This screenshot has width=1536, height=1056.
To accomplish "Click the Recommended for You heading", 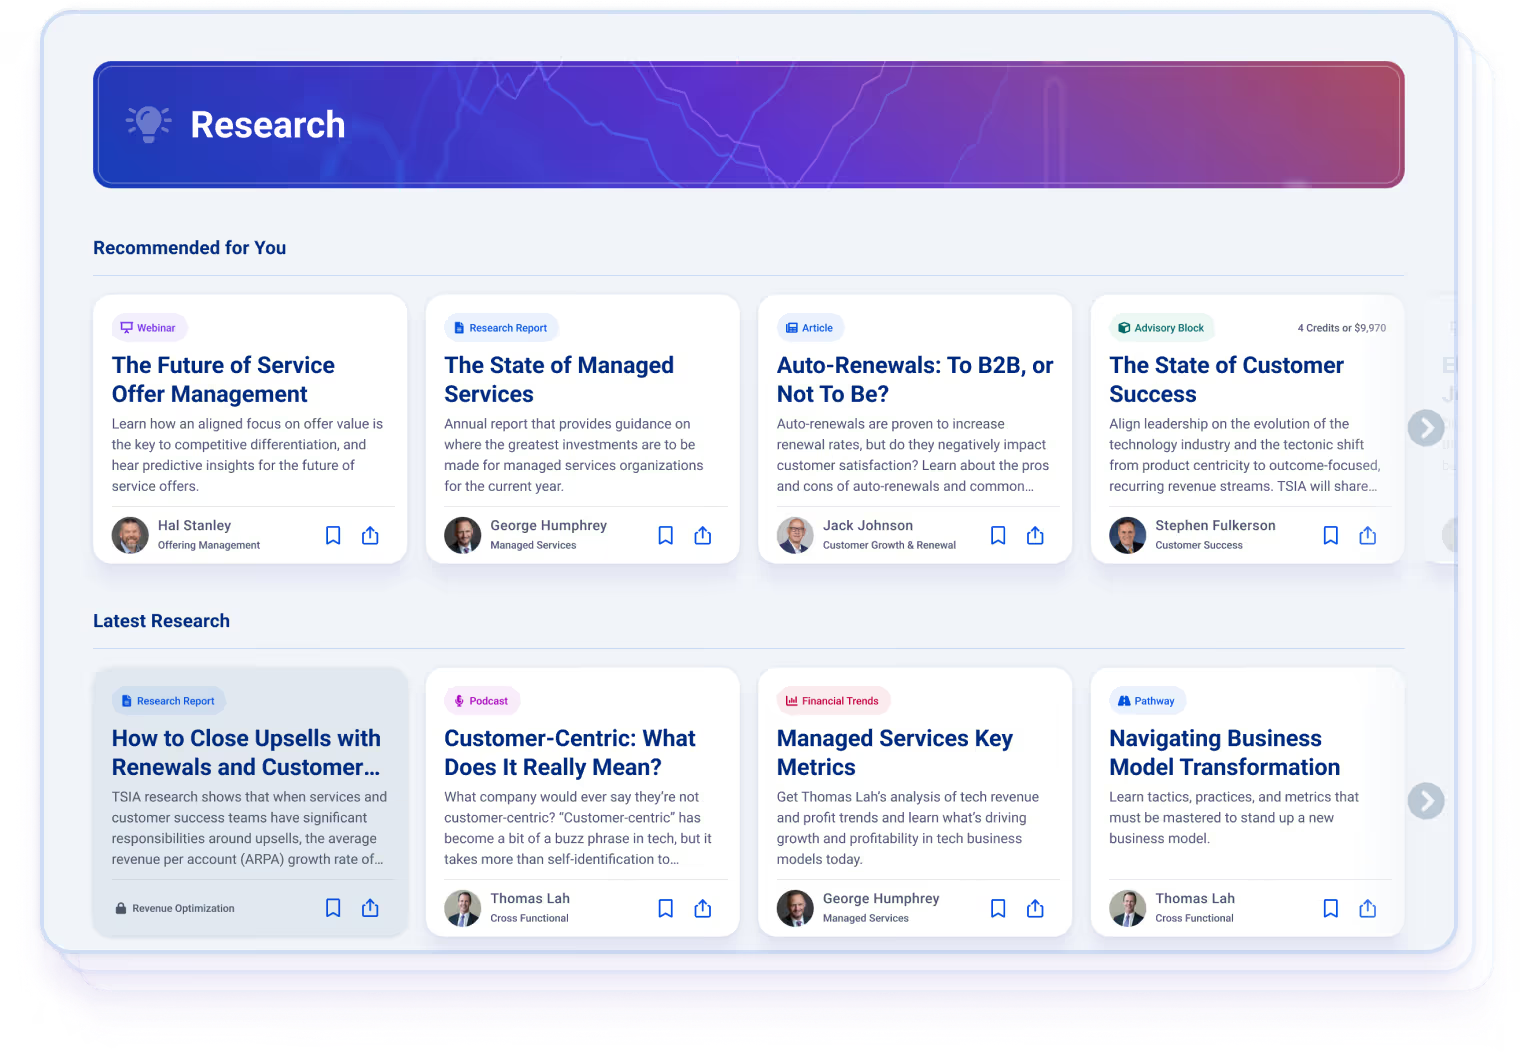I will [x=190, y=248].
